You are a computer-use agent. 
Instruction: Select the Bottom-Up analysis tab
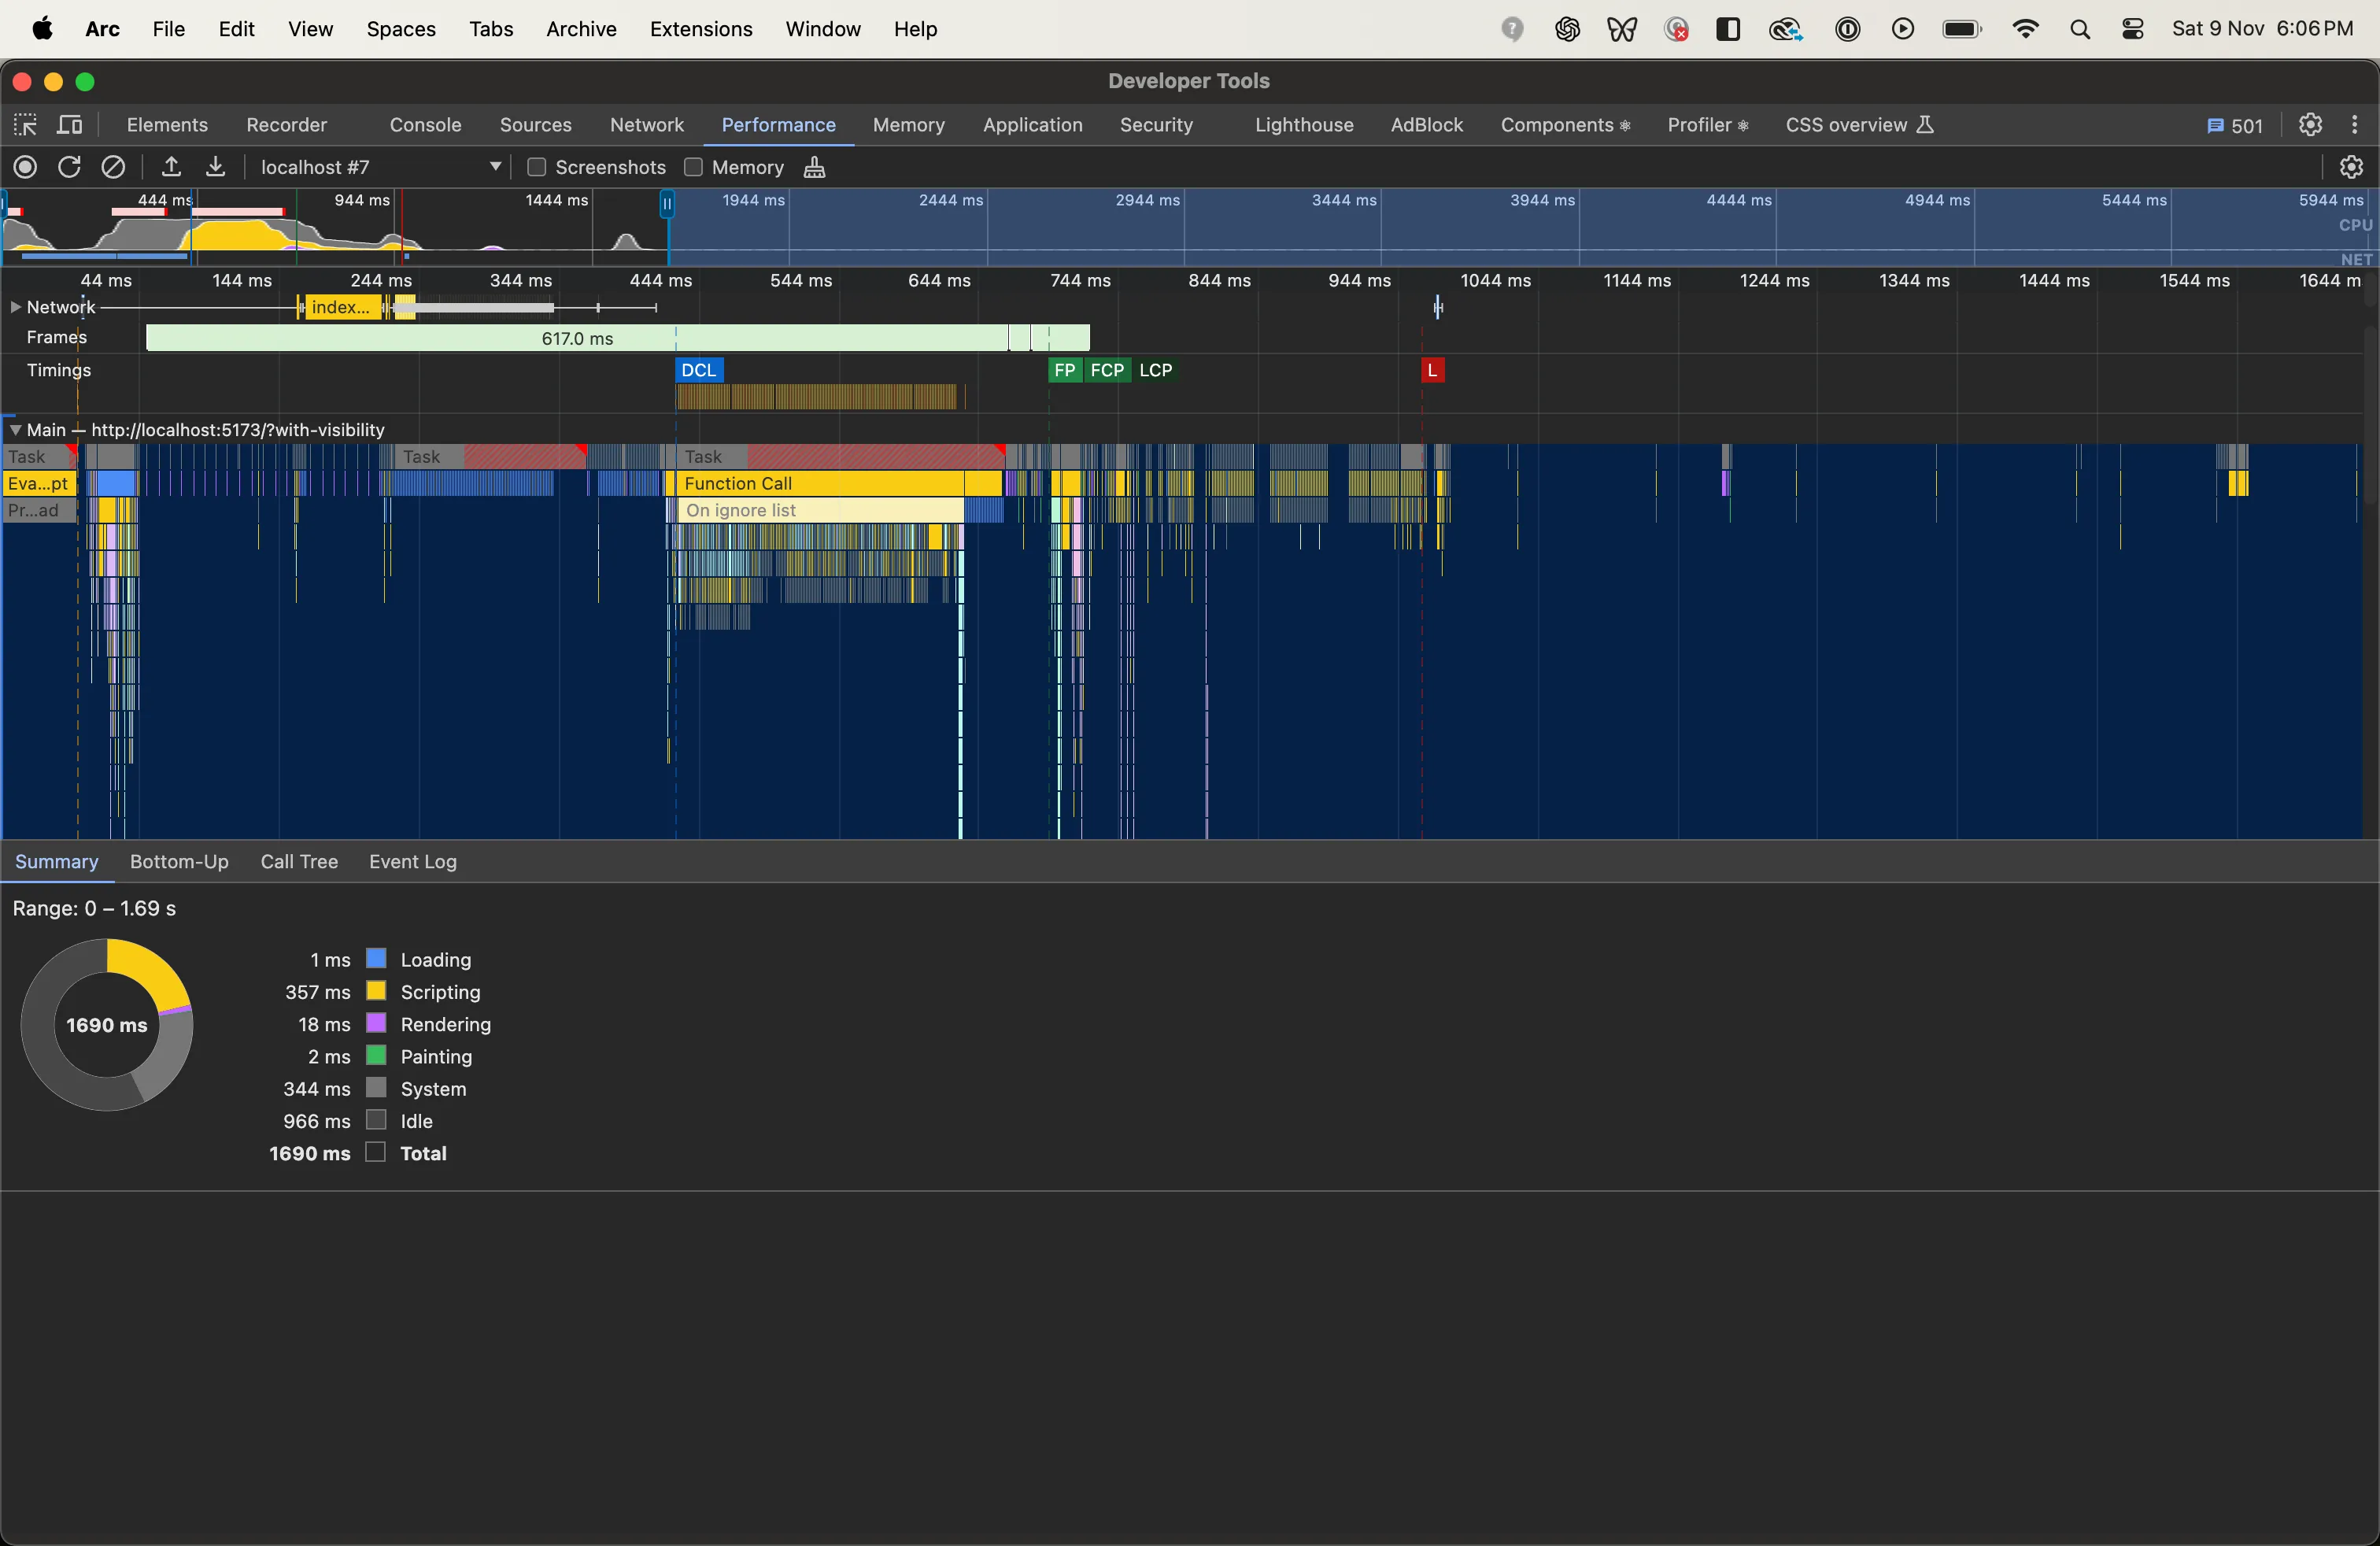point(179,860)
